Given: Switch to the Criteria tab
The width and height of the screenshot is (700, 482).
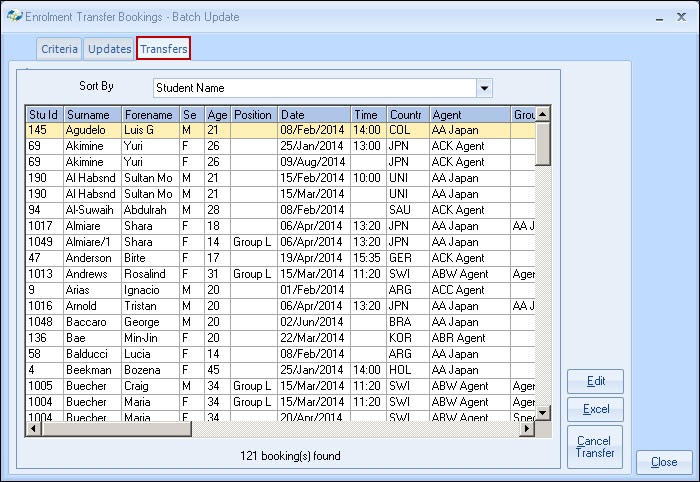Looking at the screenshot, I should click(59, 49).
